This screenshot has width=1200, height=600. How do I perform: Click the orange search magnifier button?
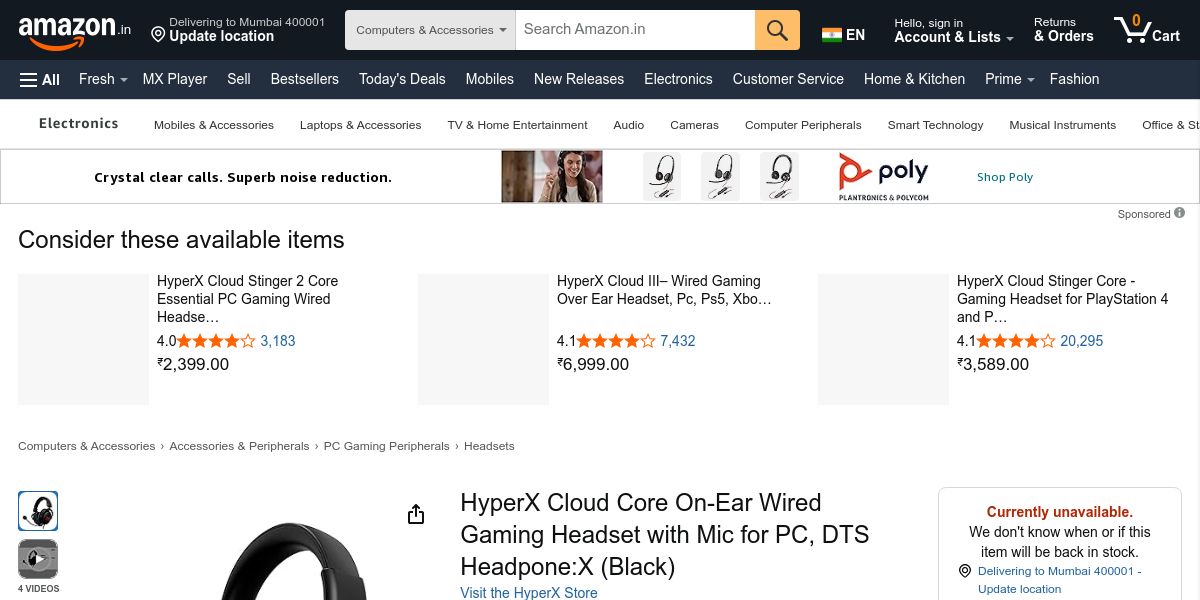tap(777, 30)
